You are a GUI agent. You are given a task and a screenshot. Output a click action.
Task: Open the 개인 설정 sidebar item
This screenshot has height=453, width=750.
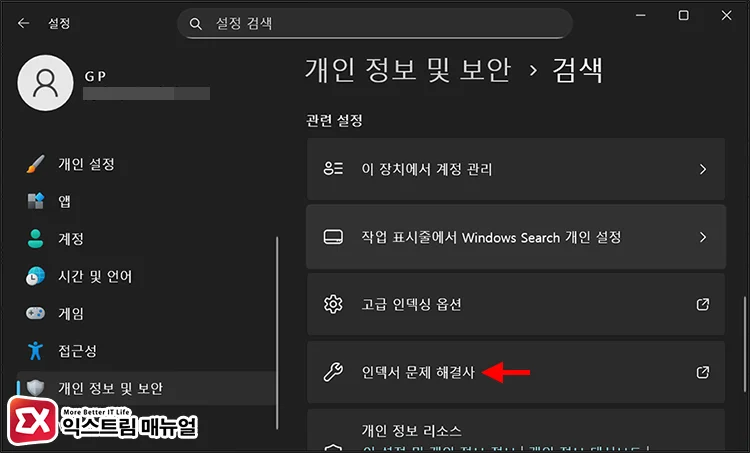(x=146, y=164)
